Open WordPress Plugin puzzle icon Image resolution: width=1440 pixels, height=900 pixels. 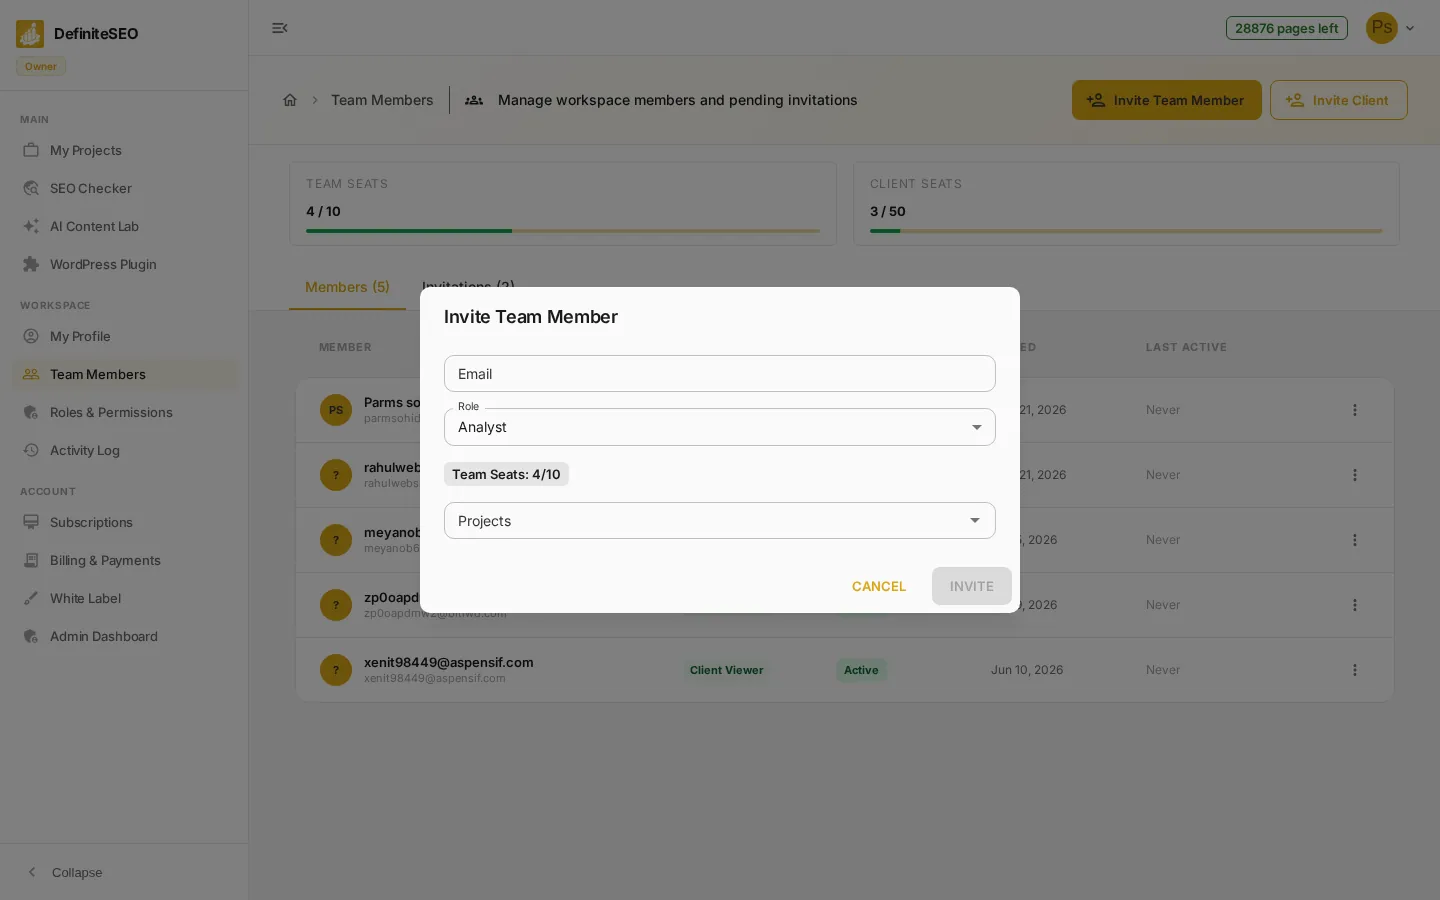[x=31, y=264]
